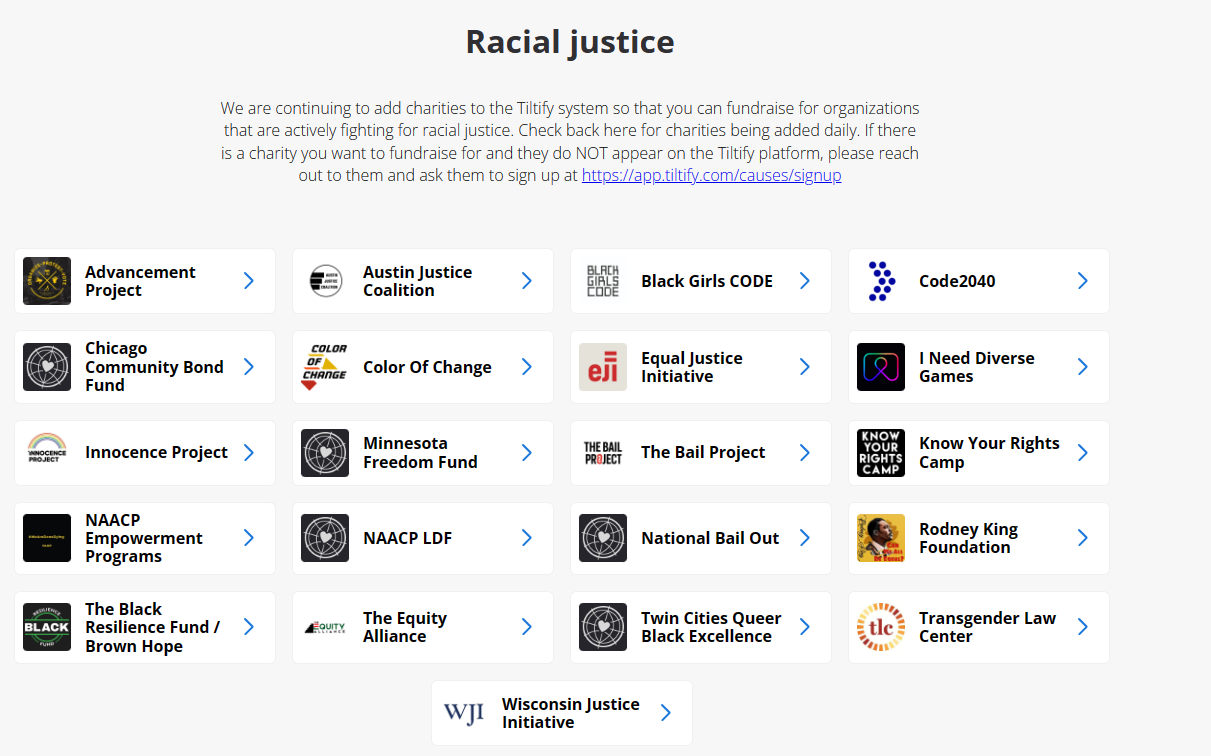The height and width of the screenshot is (756, 1211).
Task: Click the NAACP LDF logo
Action: point(325,538)
